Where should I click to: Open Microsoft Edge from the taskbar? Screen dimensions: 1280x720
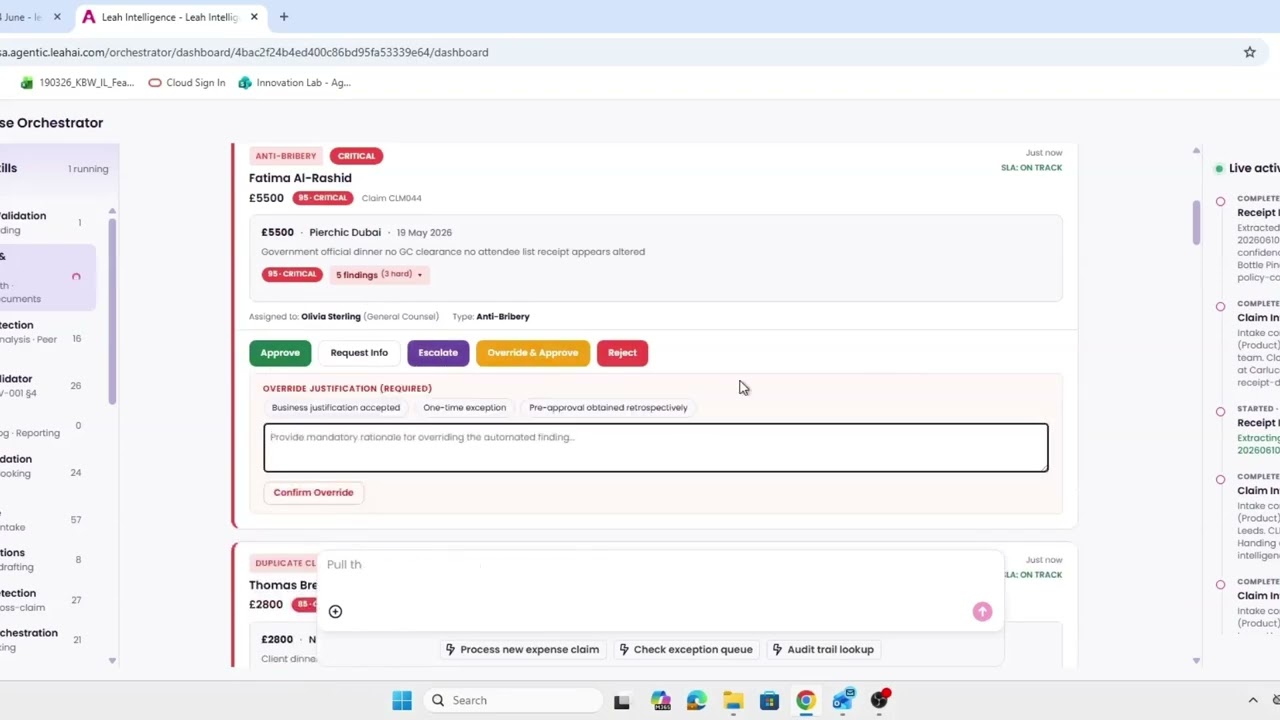[697, 700]
